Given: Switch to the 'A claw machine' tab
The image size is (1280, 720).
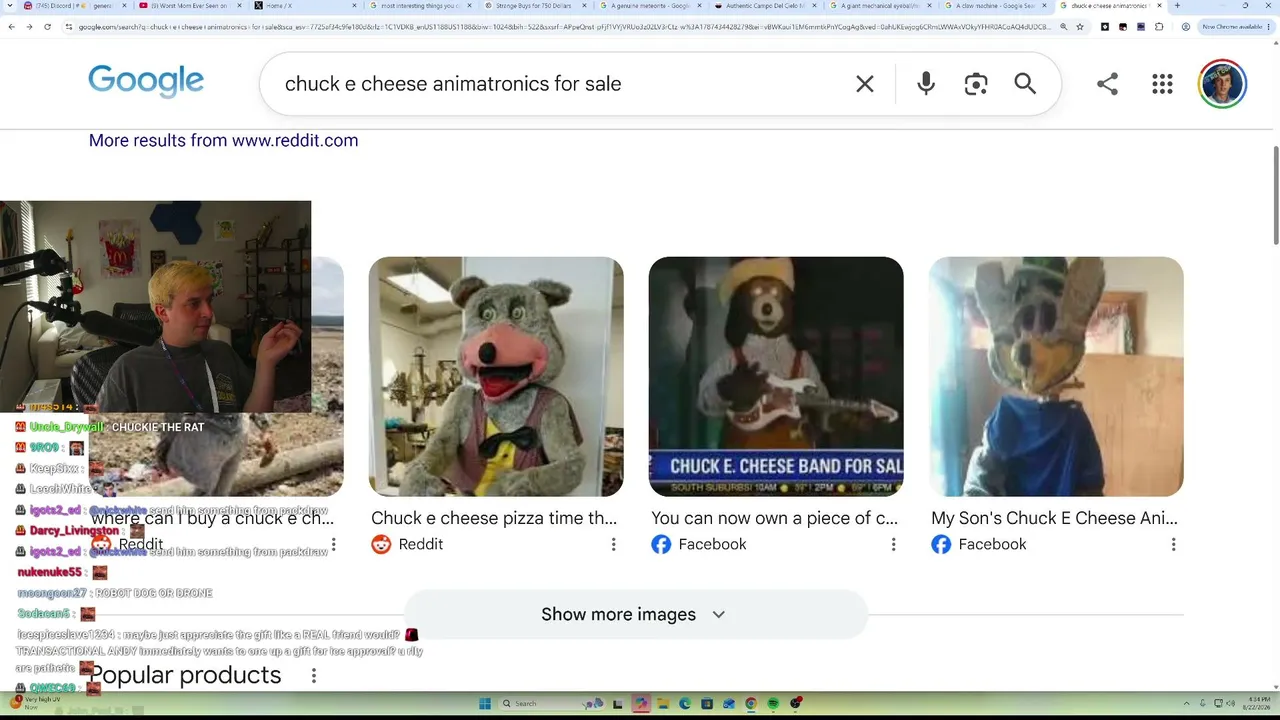Looking at the screenshot, I should (995, 6).
